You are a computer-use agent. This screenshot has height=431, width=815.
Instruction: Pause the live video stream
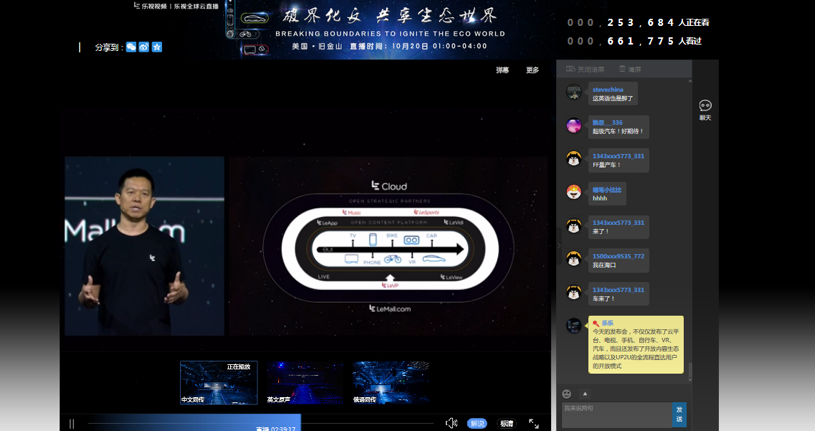[72, 424]
